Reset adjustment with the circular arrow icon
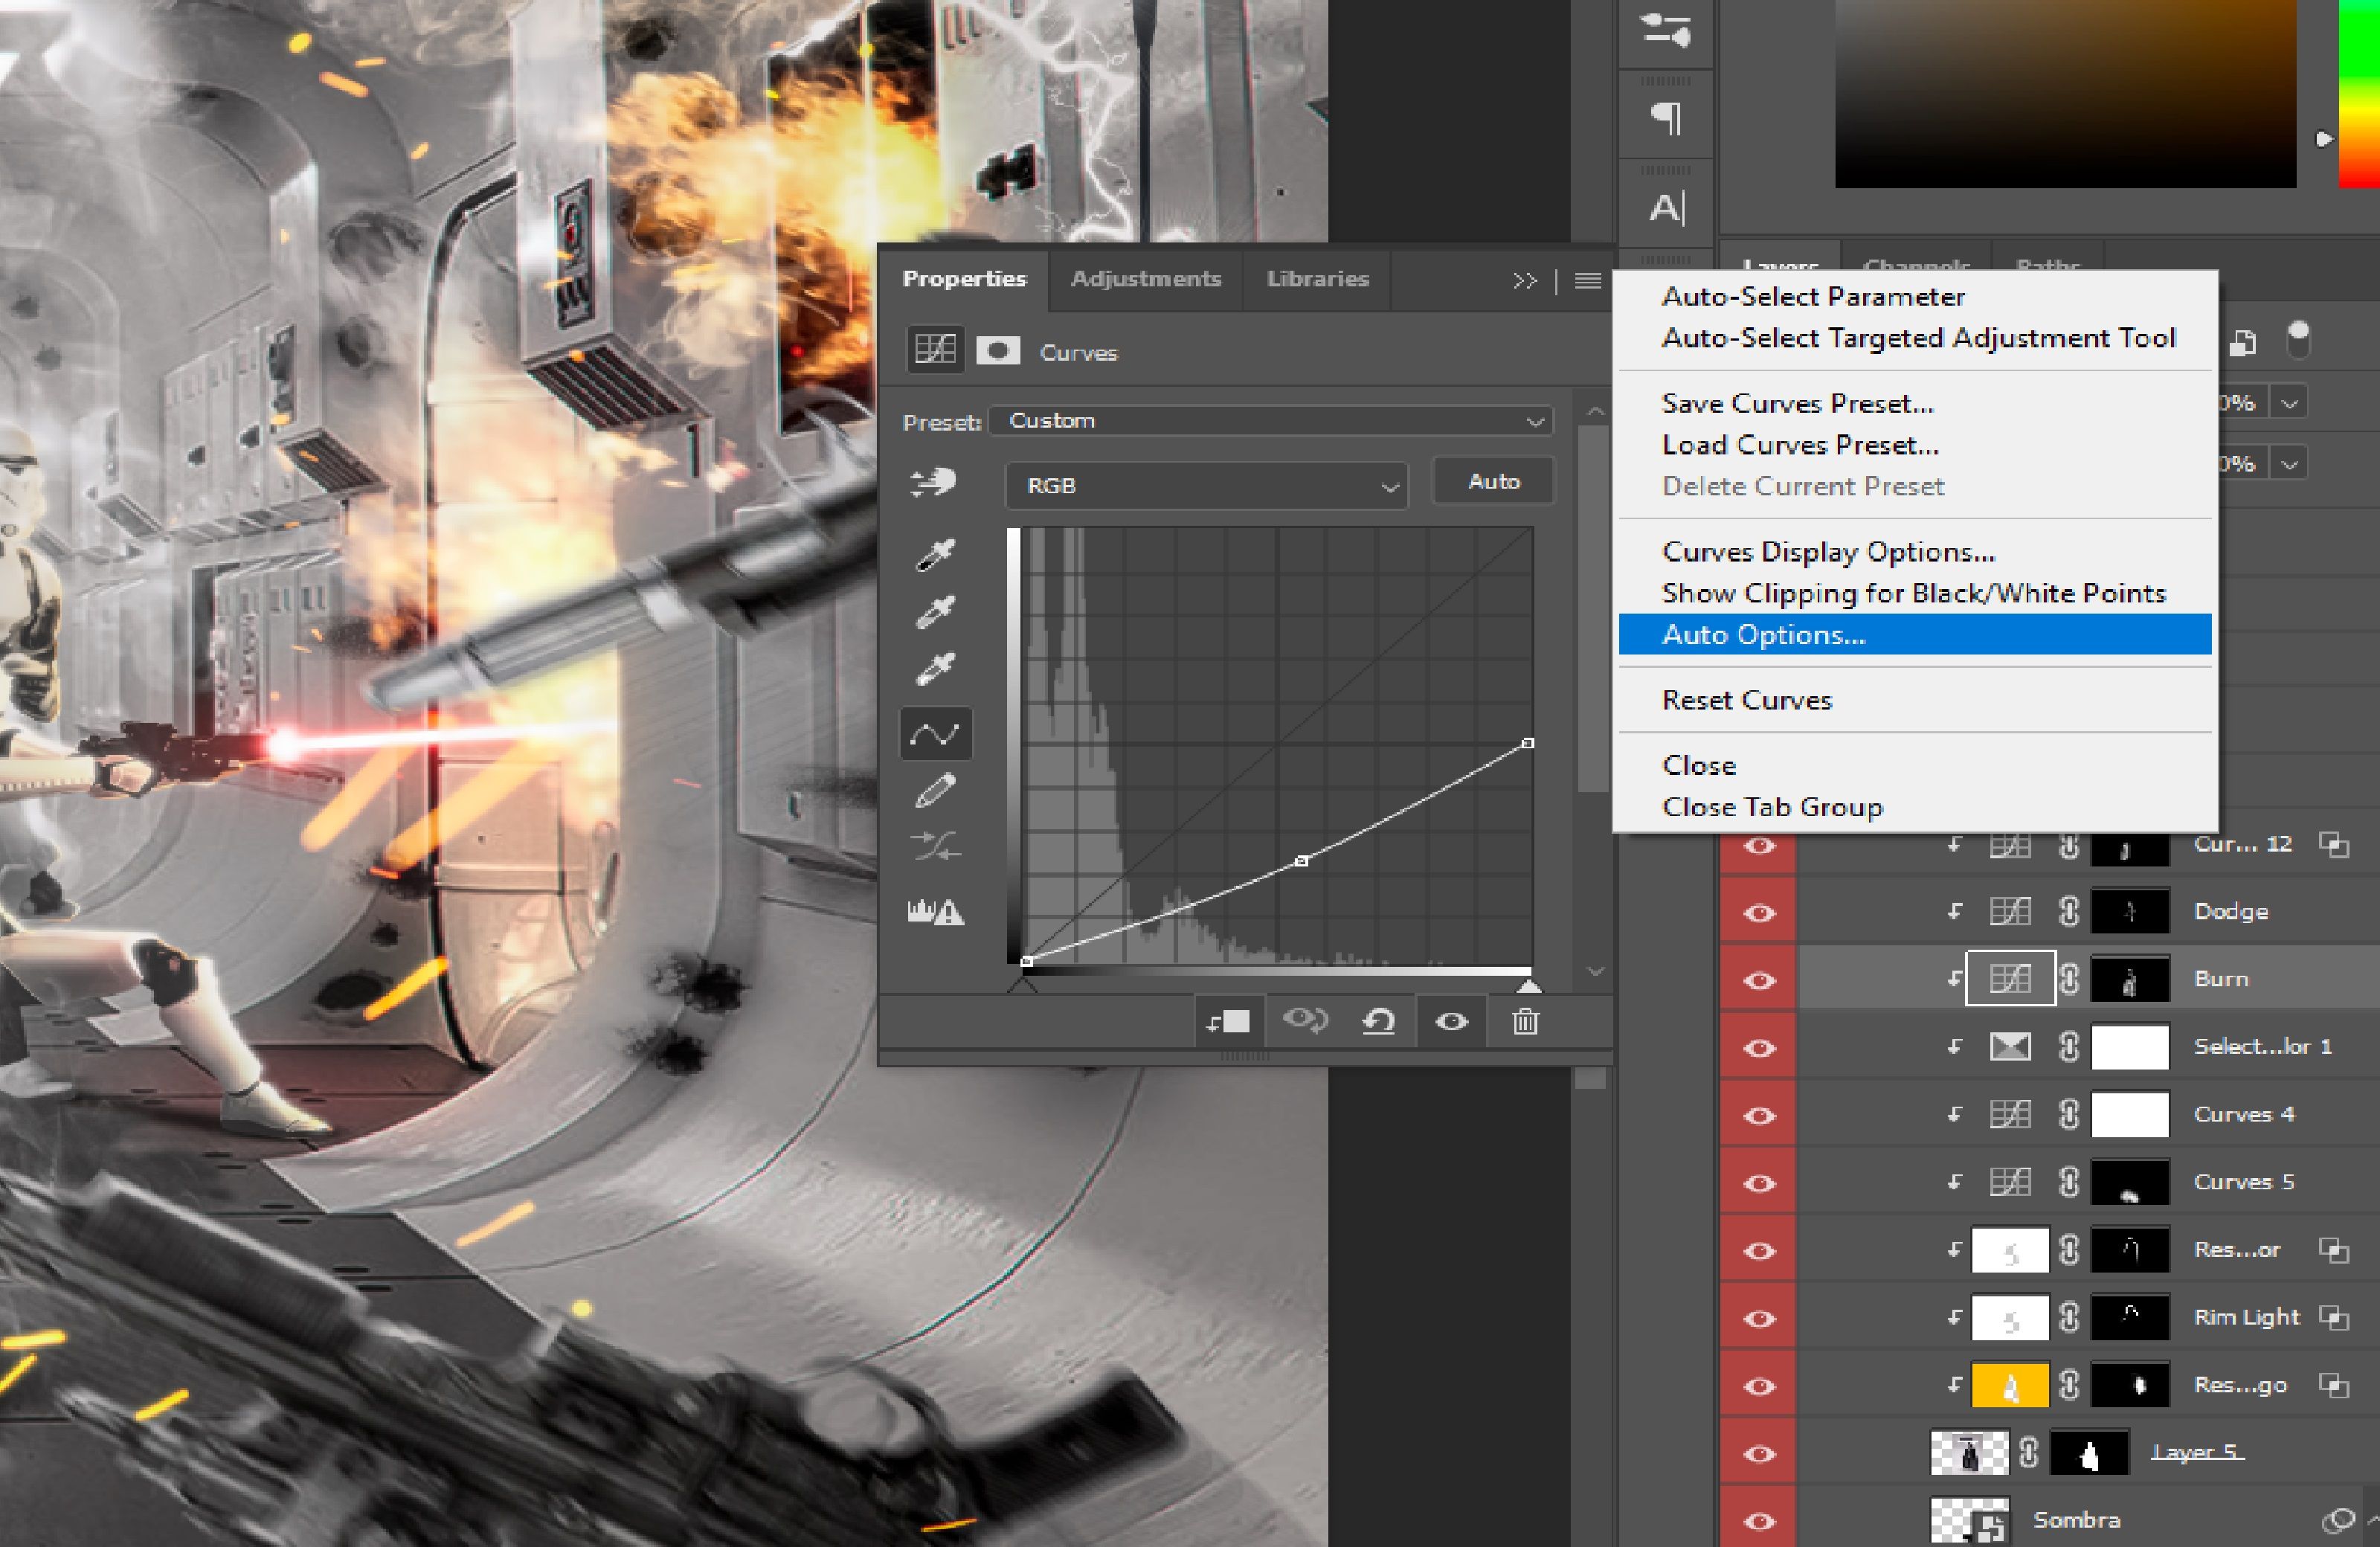2380x1547 pixels. pos(1378,1021)
